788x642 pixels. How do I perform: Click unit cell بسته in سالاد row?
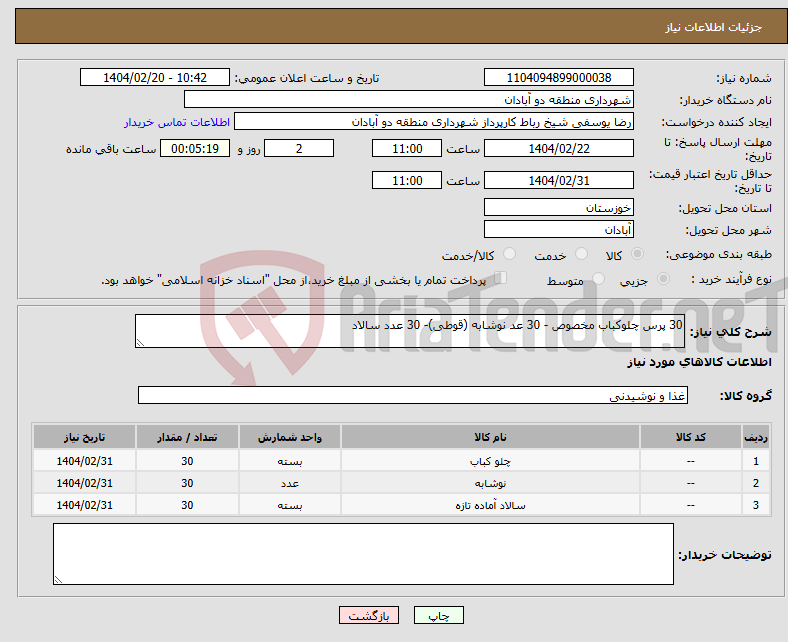[290, 505]
